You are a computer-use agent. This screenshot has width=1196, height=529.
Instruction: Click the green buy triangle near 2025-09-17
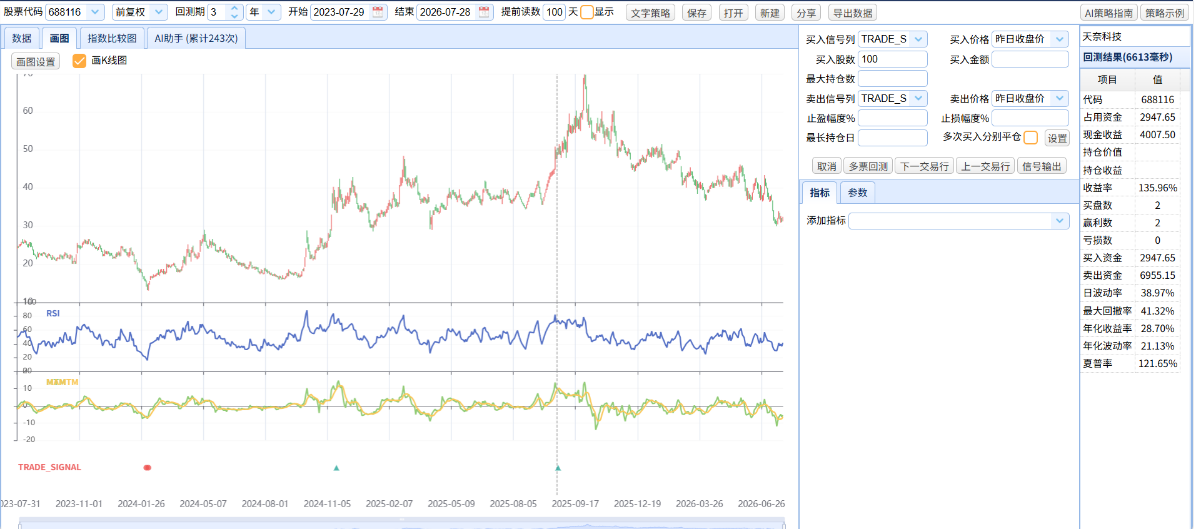point(558,467)
